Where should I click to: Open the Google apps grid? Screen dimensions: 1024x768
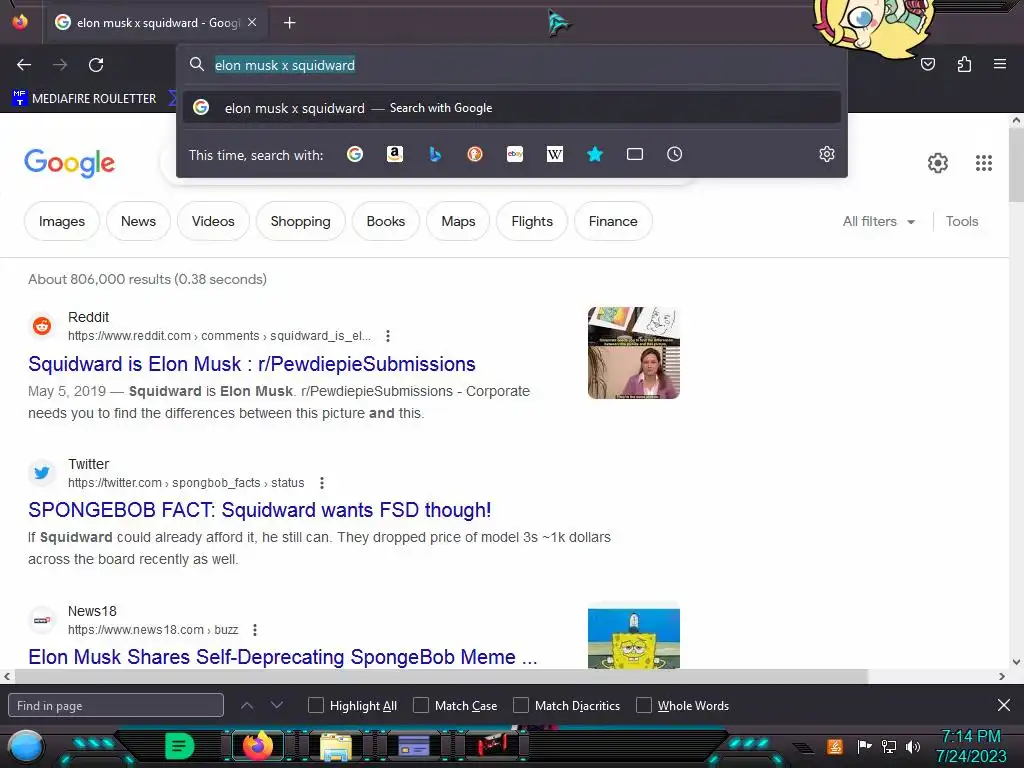click(984, 163)
